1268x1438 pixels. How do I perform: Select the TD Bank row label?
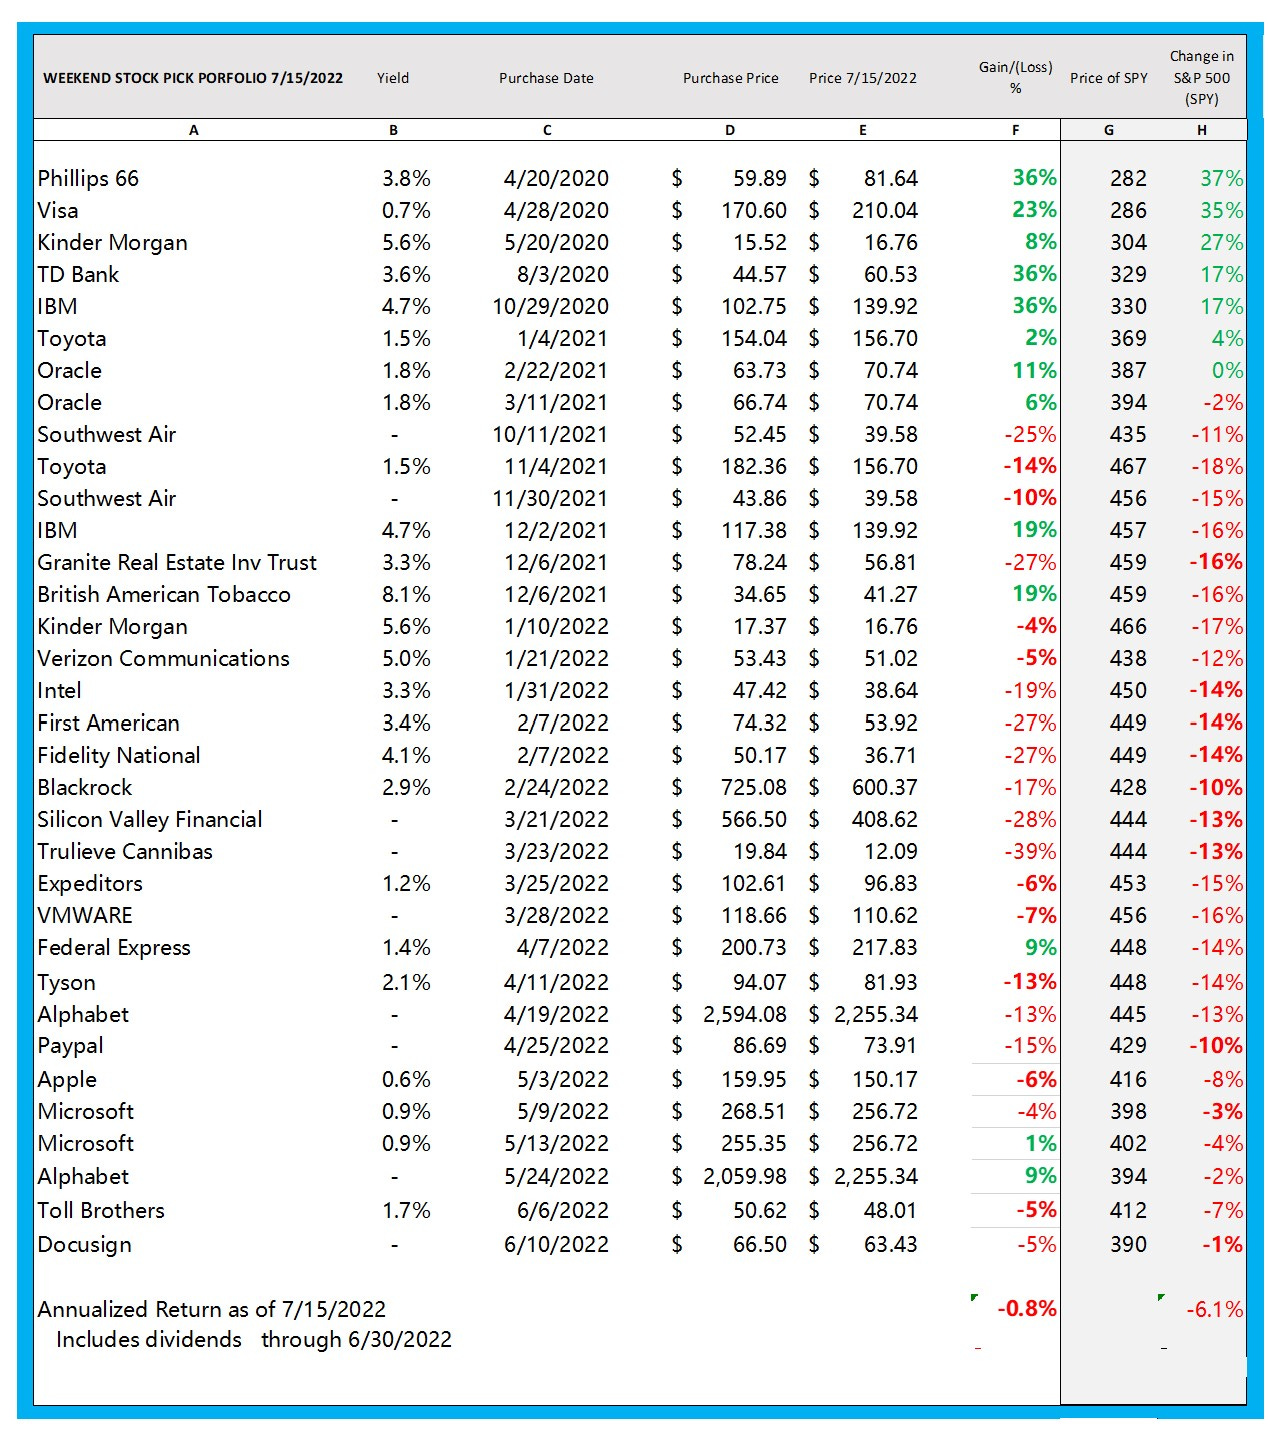coord(78,274)
